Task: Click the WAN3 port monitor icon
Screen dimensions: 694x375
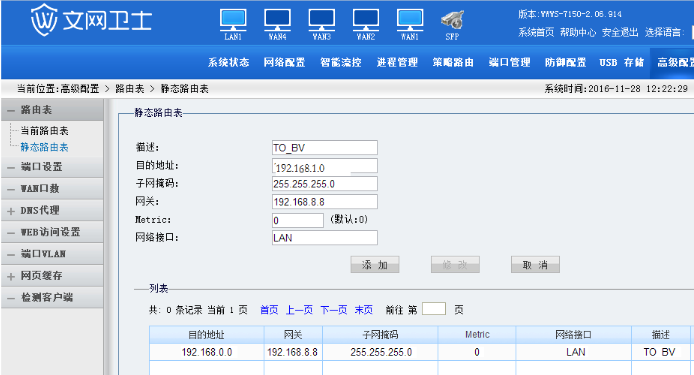Action: (322, 20)
